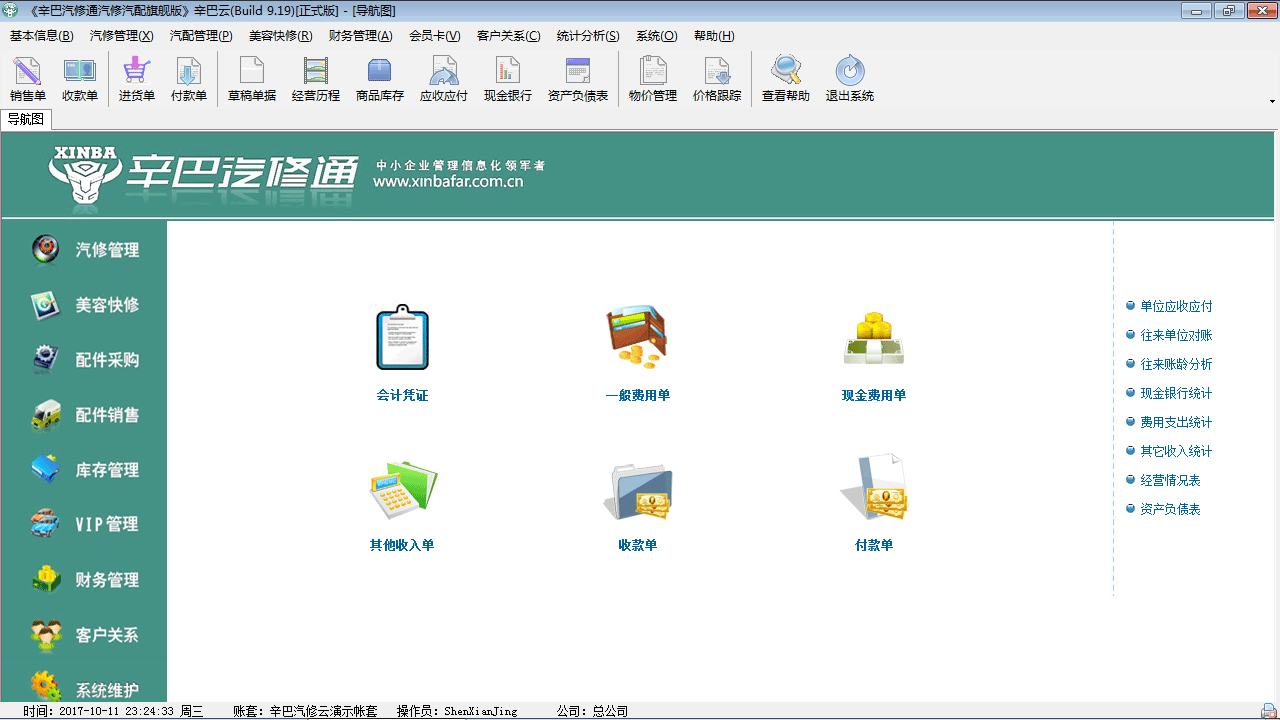Open the 往来账龄分析 link
1280x720 pixels.
1176,364
